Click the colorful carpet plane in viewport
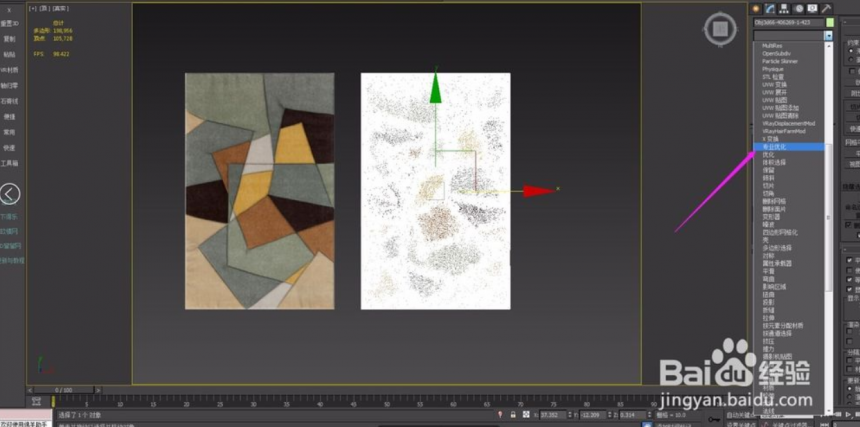 point(259,191)
